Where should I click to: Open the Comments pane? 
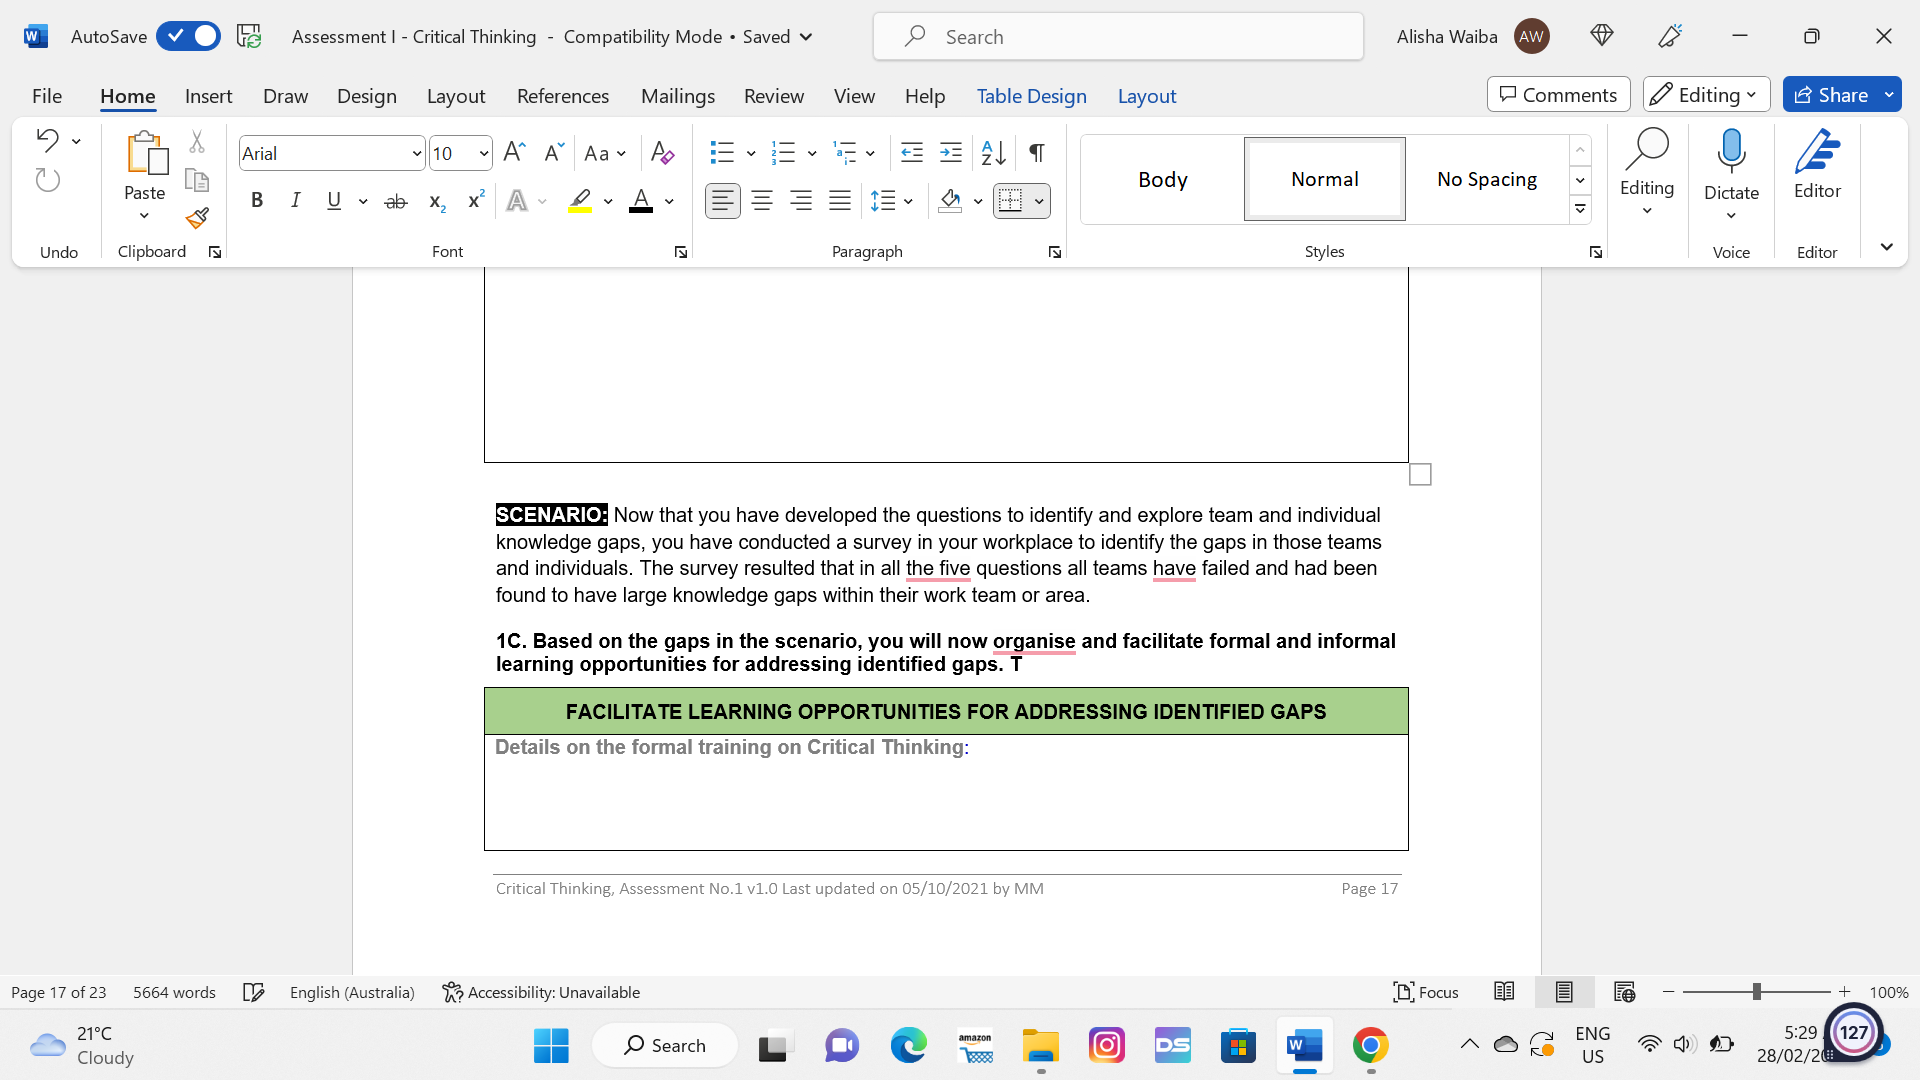(1557, 94)
